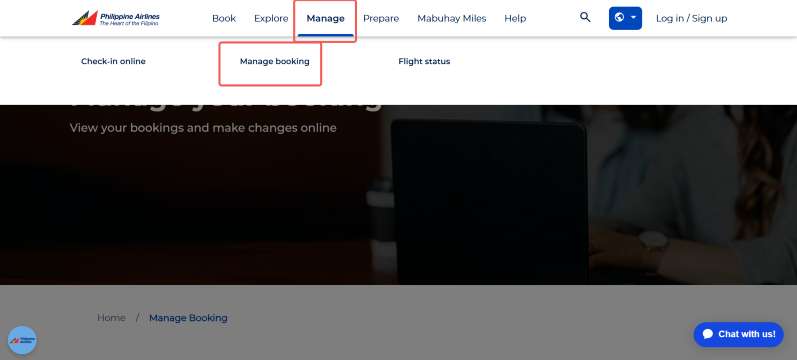797x360 pixels.
Task: Click Manage Booking breadcrumb link
Action: point(188,318)
